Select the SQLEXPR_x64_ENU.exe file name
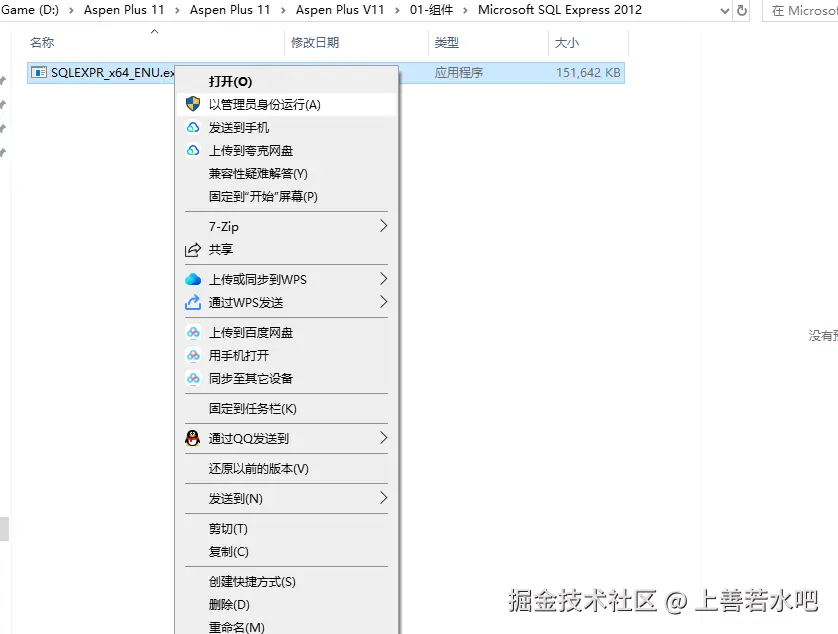The width and height of the screenshot is (838, 634). pyautogui.click(x=113, y=72)
